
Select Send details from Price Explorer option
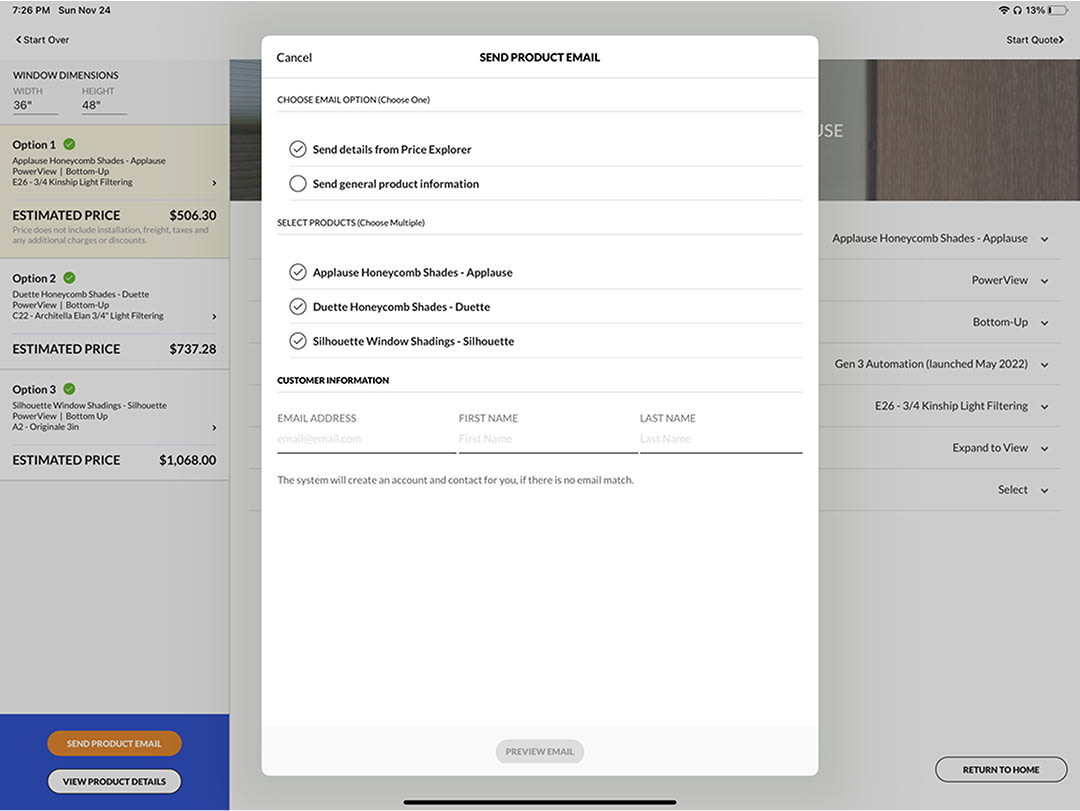pyautogui.click(x=298, y=150)
